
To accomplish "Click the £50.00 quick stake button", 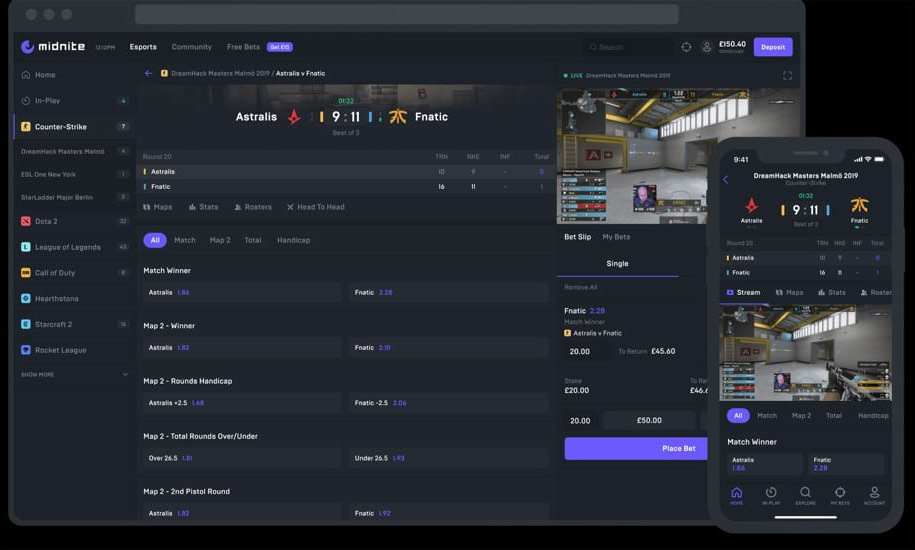I will (x=649, y=421).
